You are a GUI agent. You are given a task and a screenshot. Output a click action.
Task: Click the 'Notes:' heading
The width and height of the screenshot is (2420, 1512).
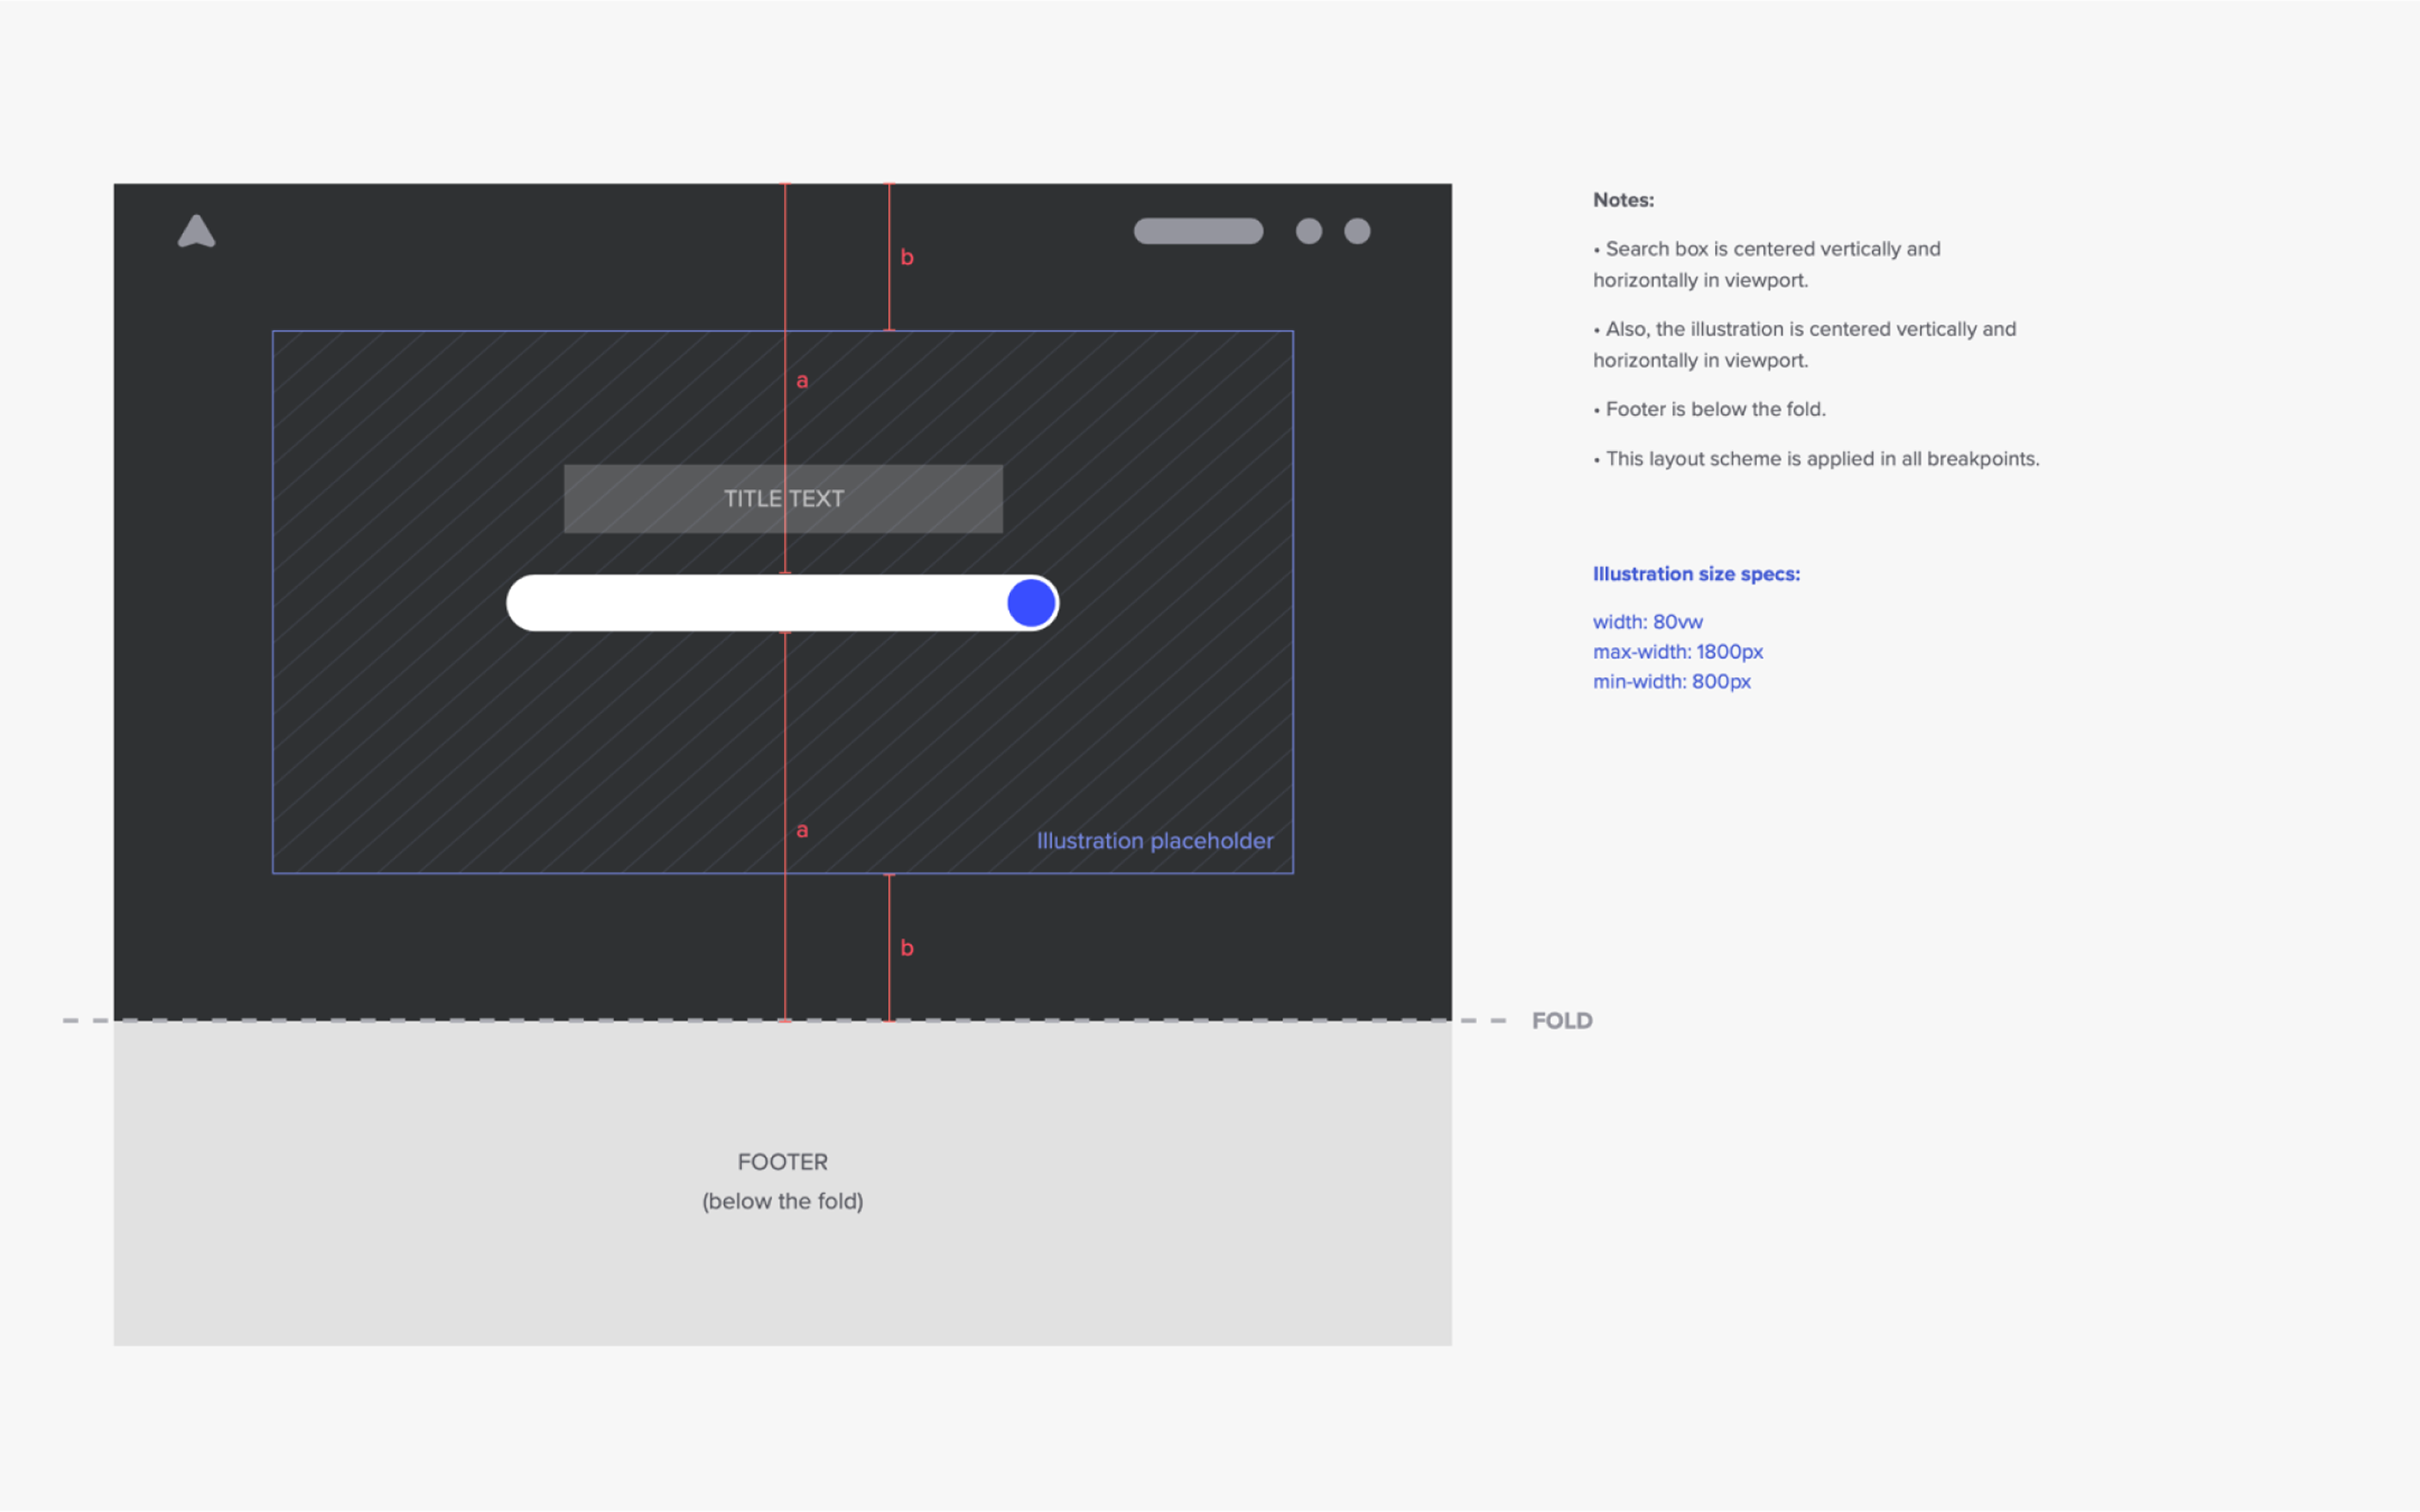1623,200
